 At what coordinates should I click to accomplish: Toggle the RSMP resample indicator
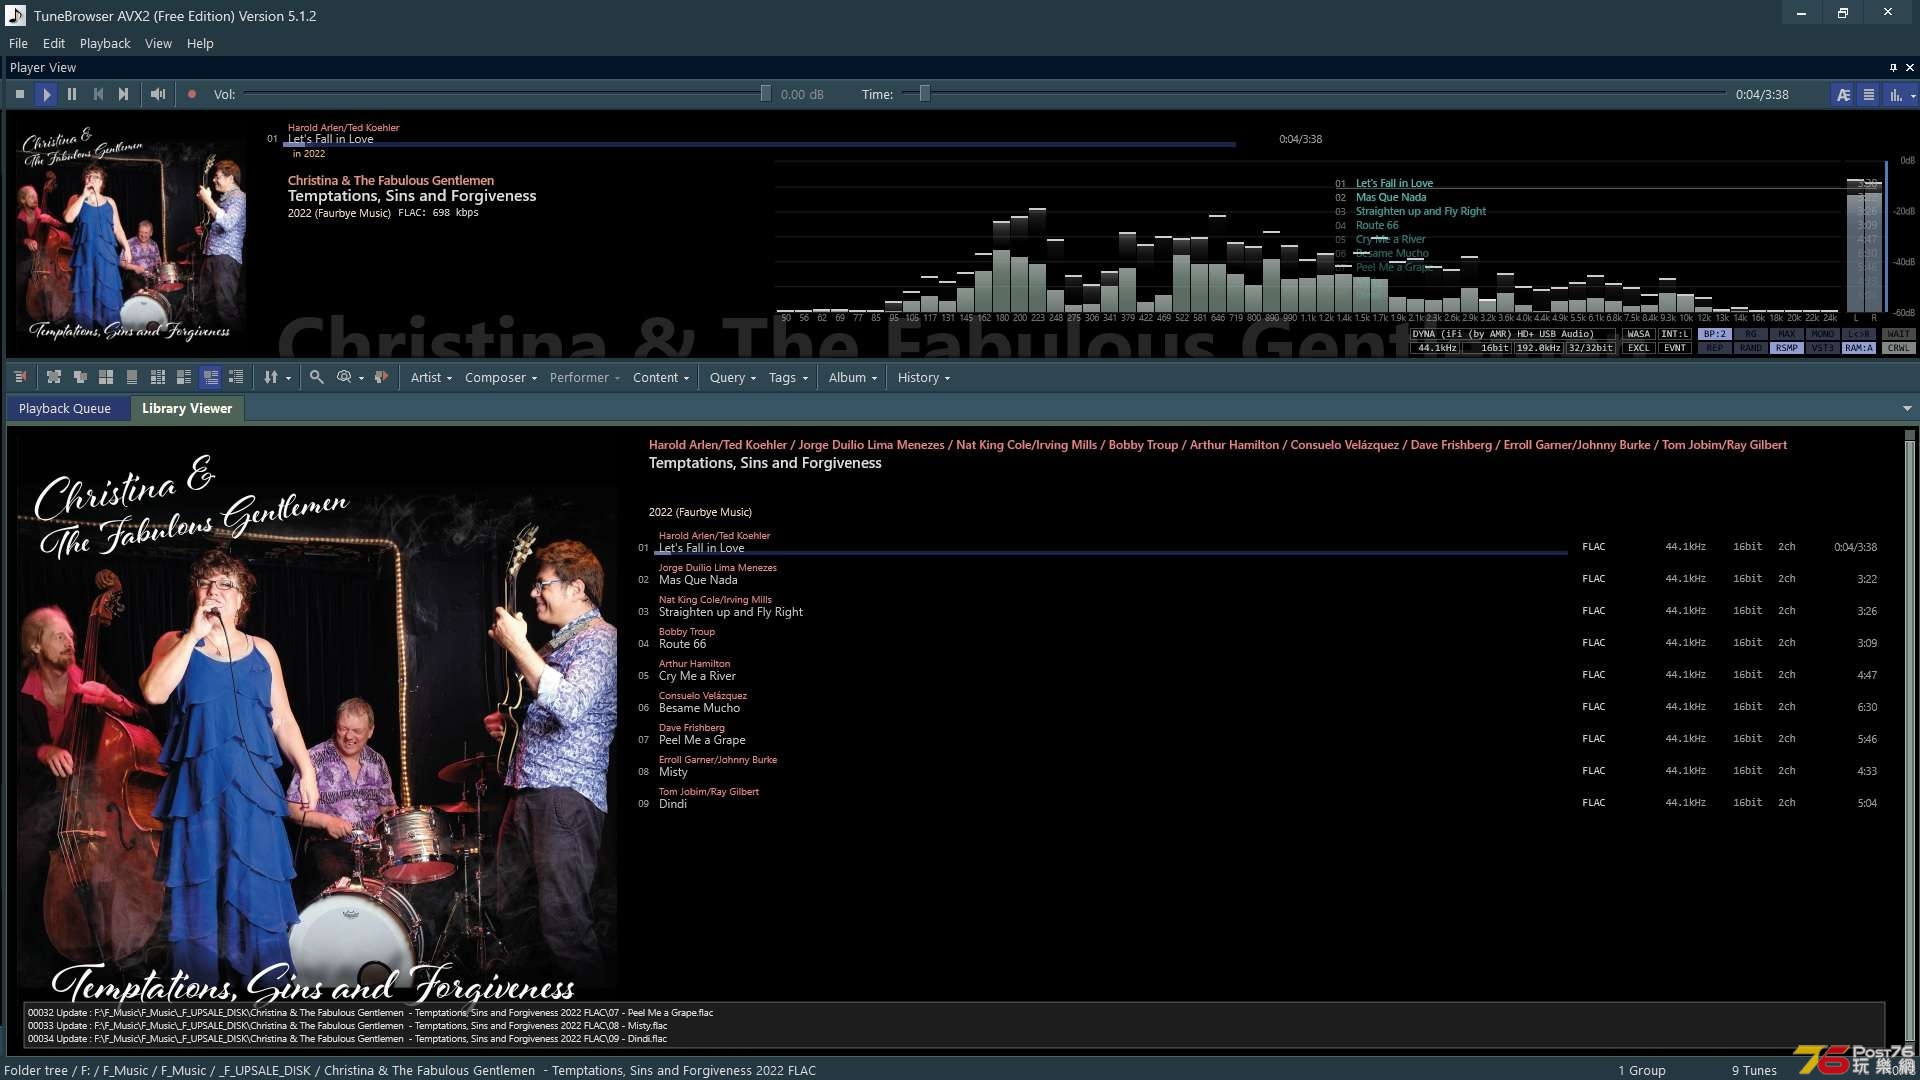1786,348
